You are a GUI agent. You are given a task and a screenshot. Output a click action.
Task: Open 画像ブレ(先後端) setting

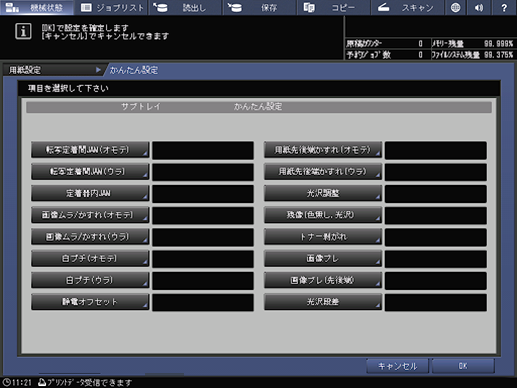coord(323,280)
